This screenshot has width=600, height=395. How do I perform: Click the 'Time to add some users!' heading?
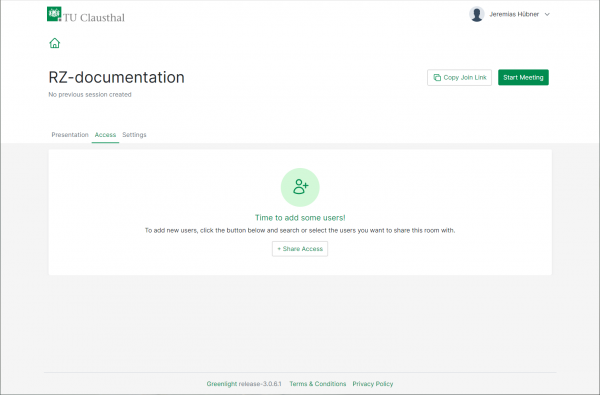pyautogui.click(x=300, y=218)
